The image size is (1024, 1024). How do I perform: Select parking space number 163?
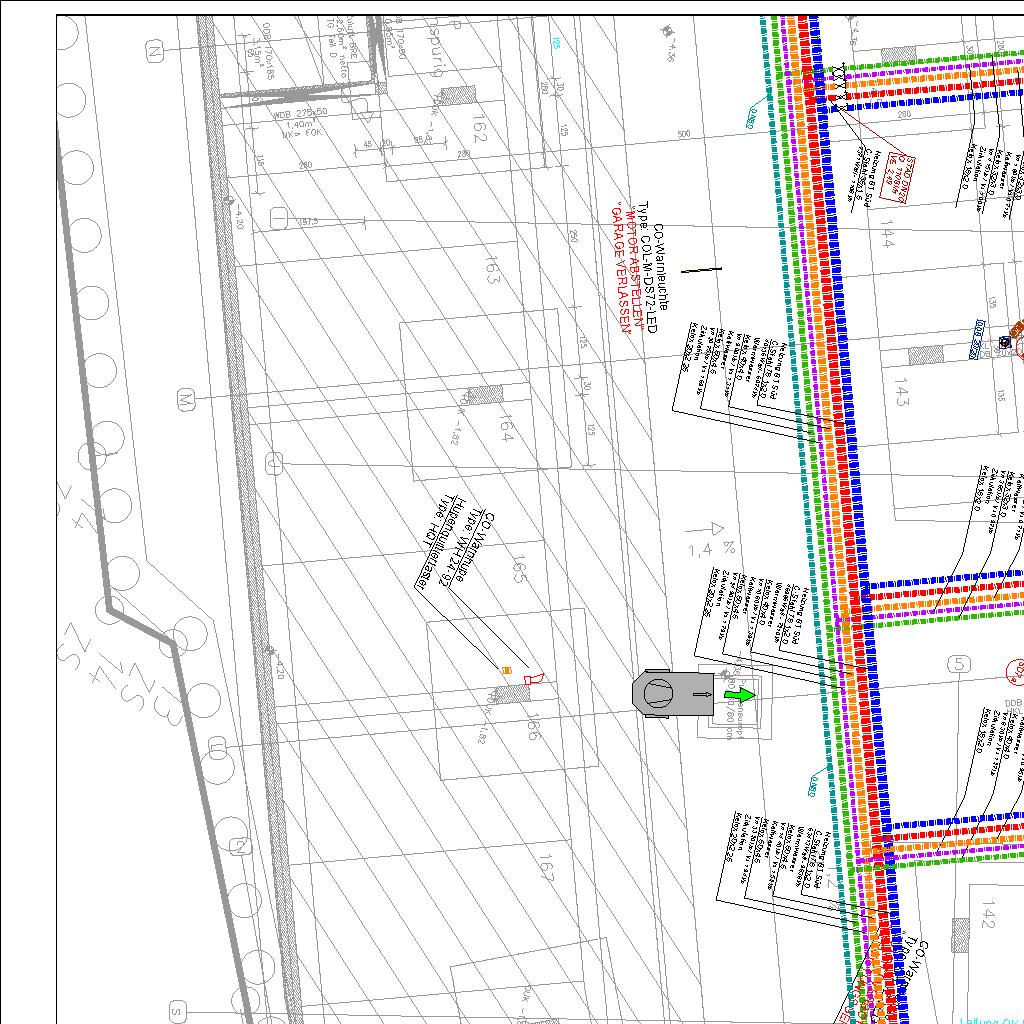[x=491, y=269]
